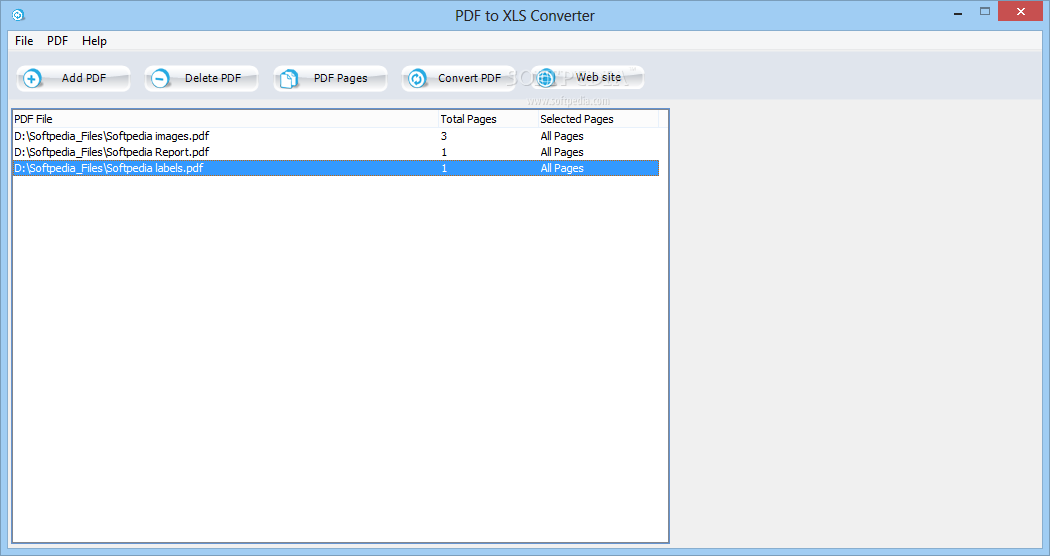Click the Delete PDF minus icon
Image resolution: width=1050 pixels, height=556 pixels.
[160, 78]
